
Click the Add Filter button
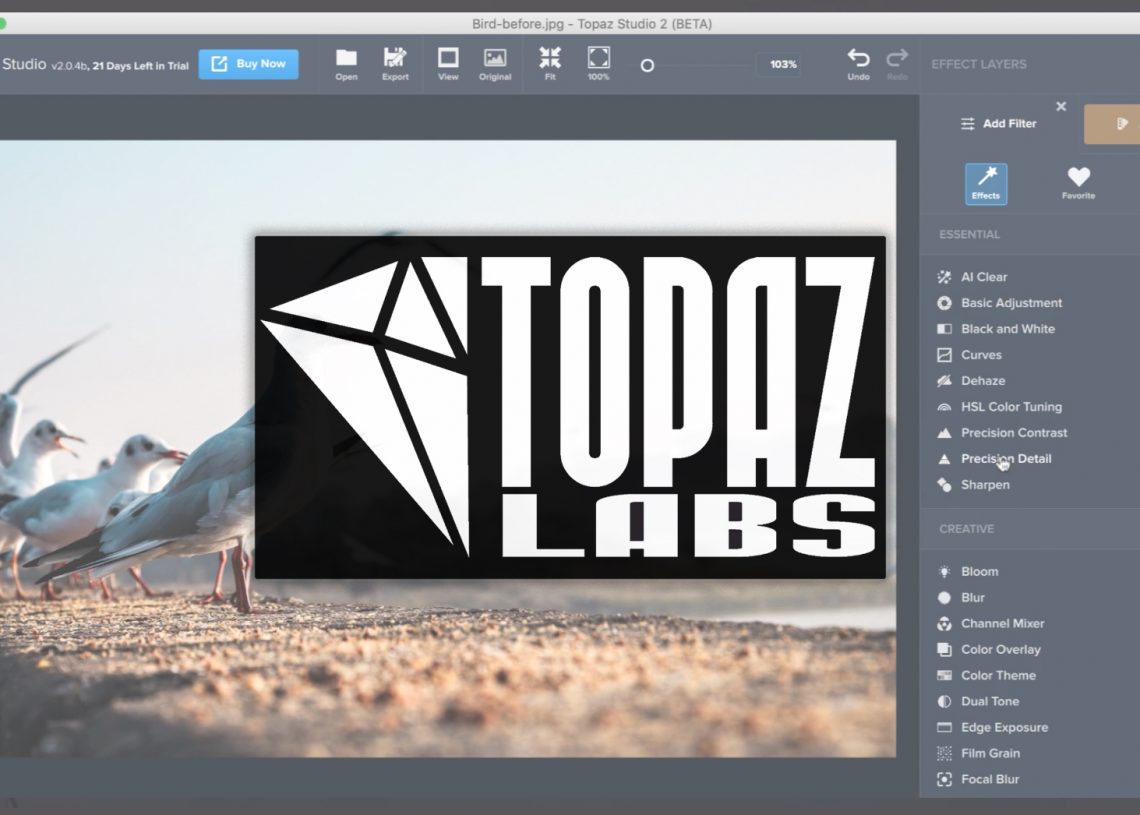tap(998, 124)
